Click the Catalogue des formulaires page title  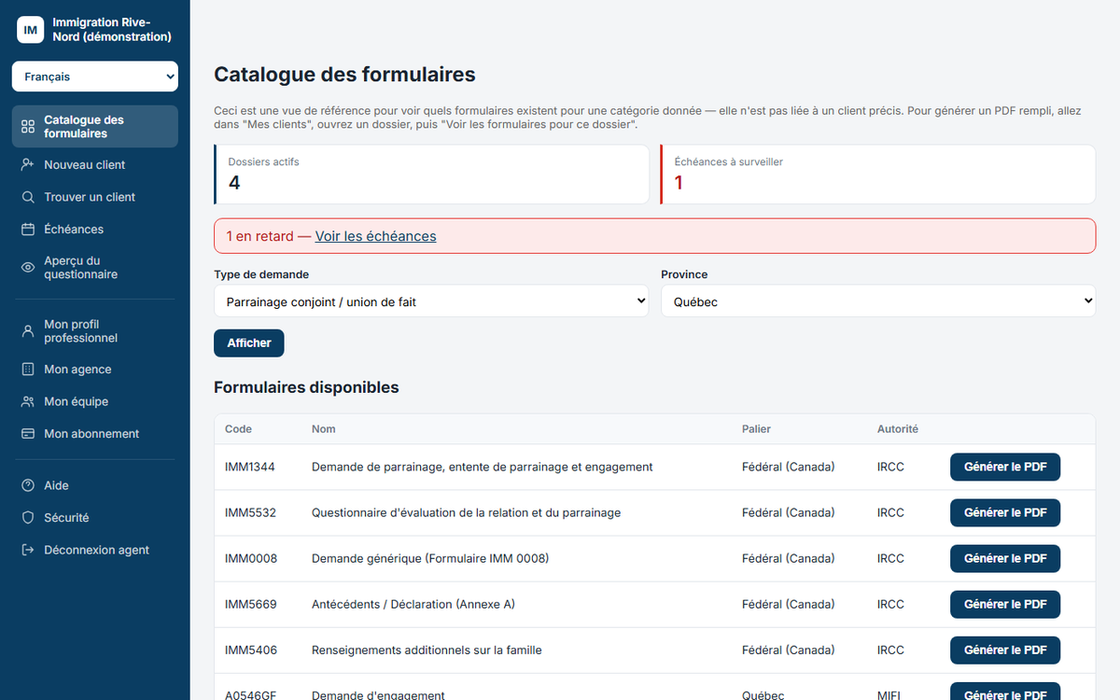point(344,74)
